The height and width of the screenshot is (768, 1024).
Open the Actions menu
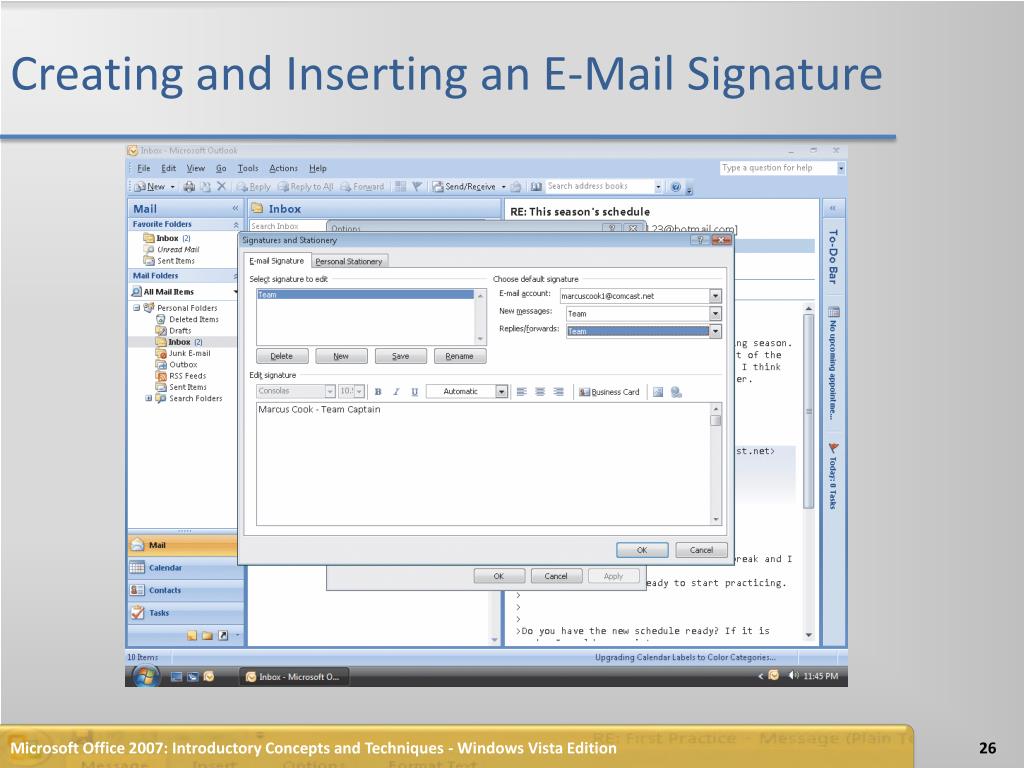coord(283,168)
